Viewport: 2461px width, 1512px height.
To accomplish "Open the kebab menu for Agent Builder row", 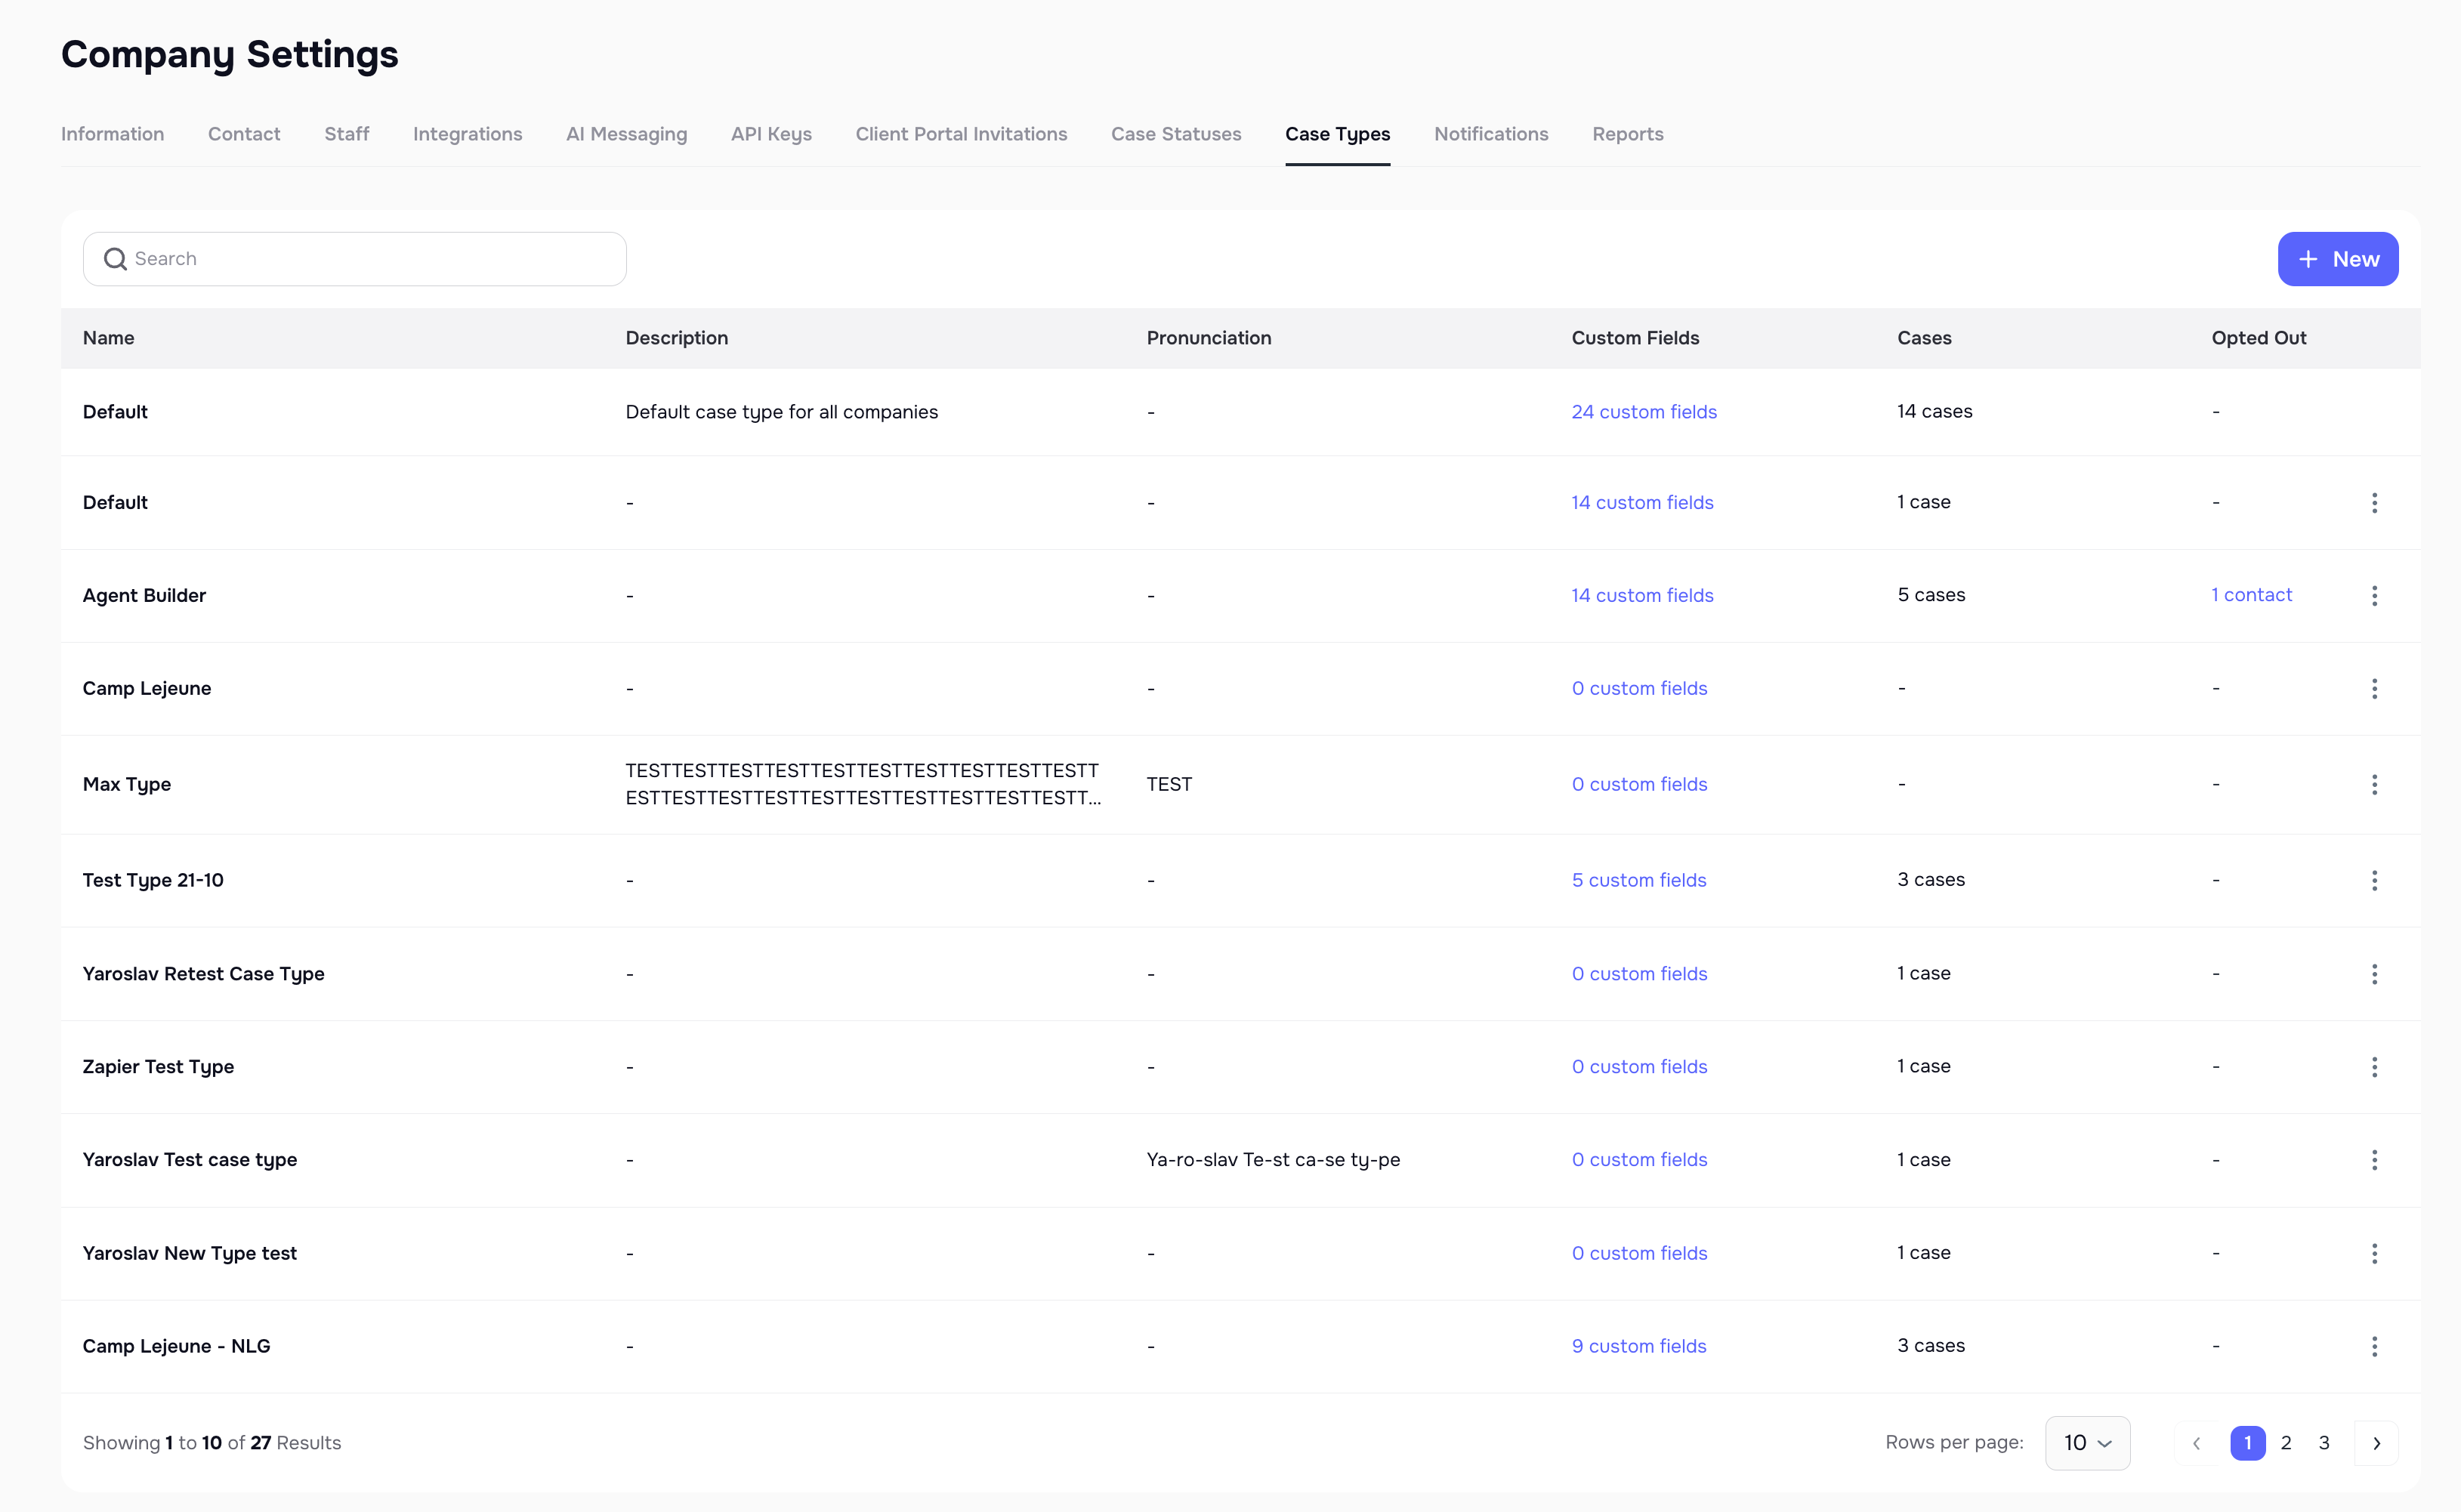I will pos(2375,595).
